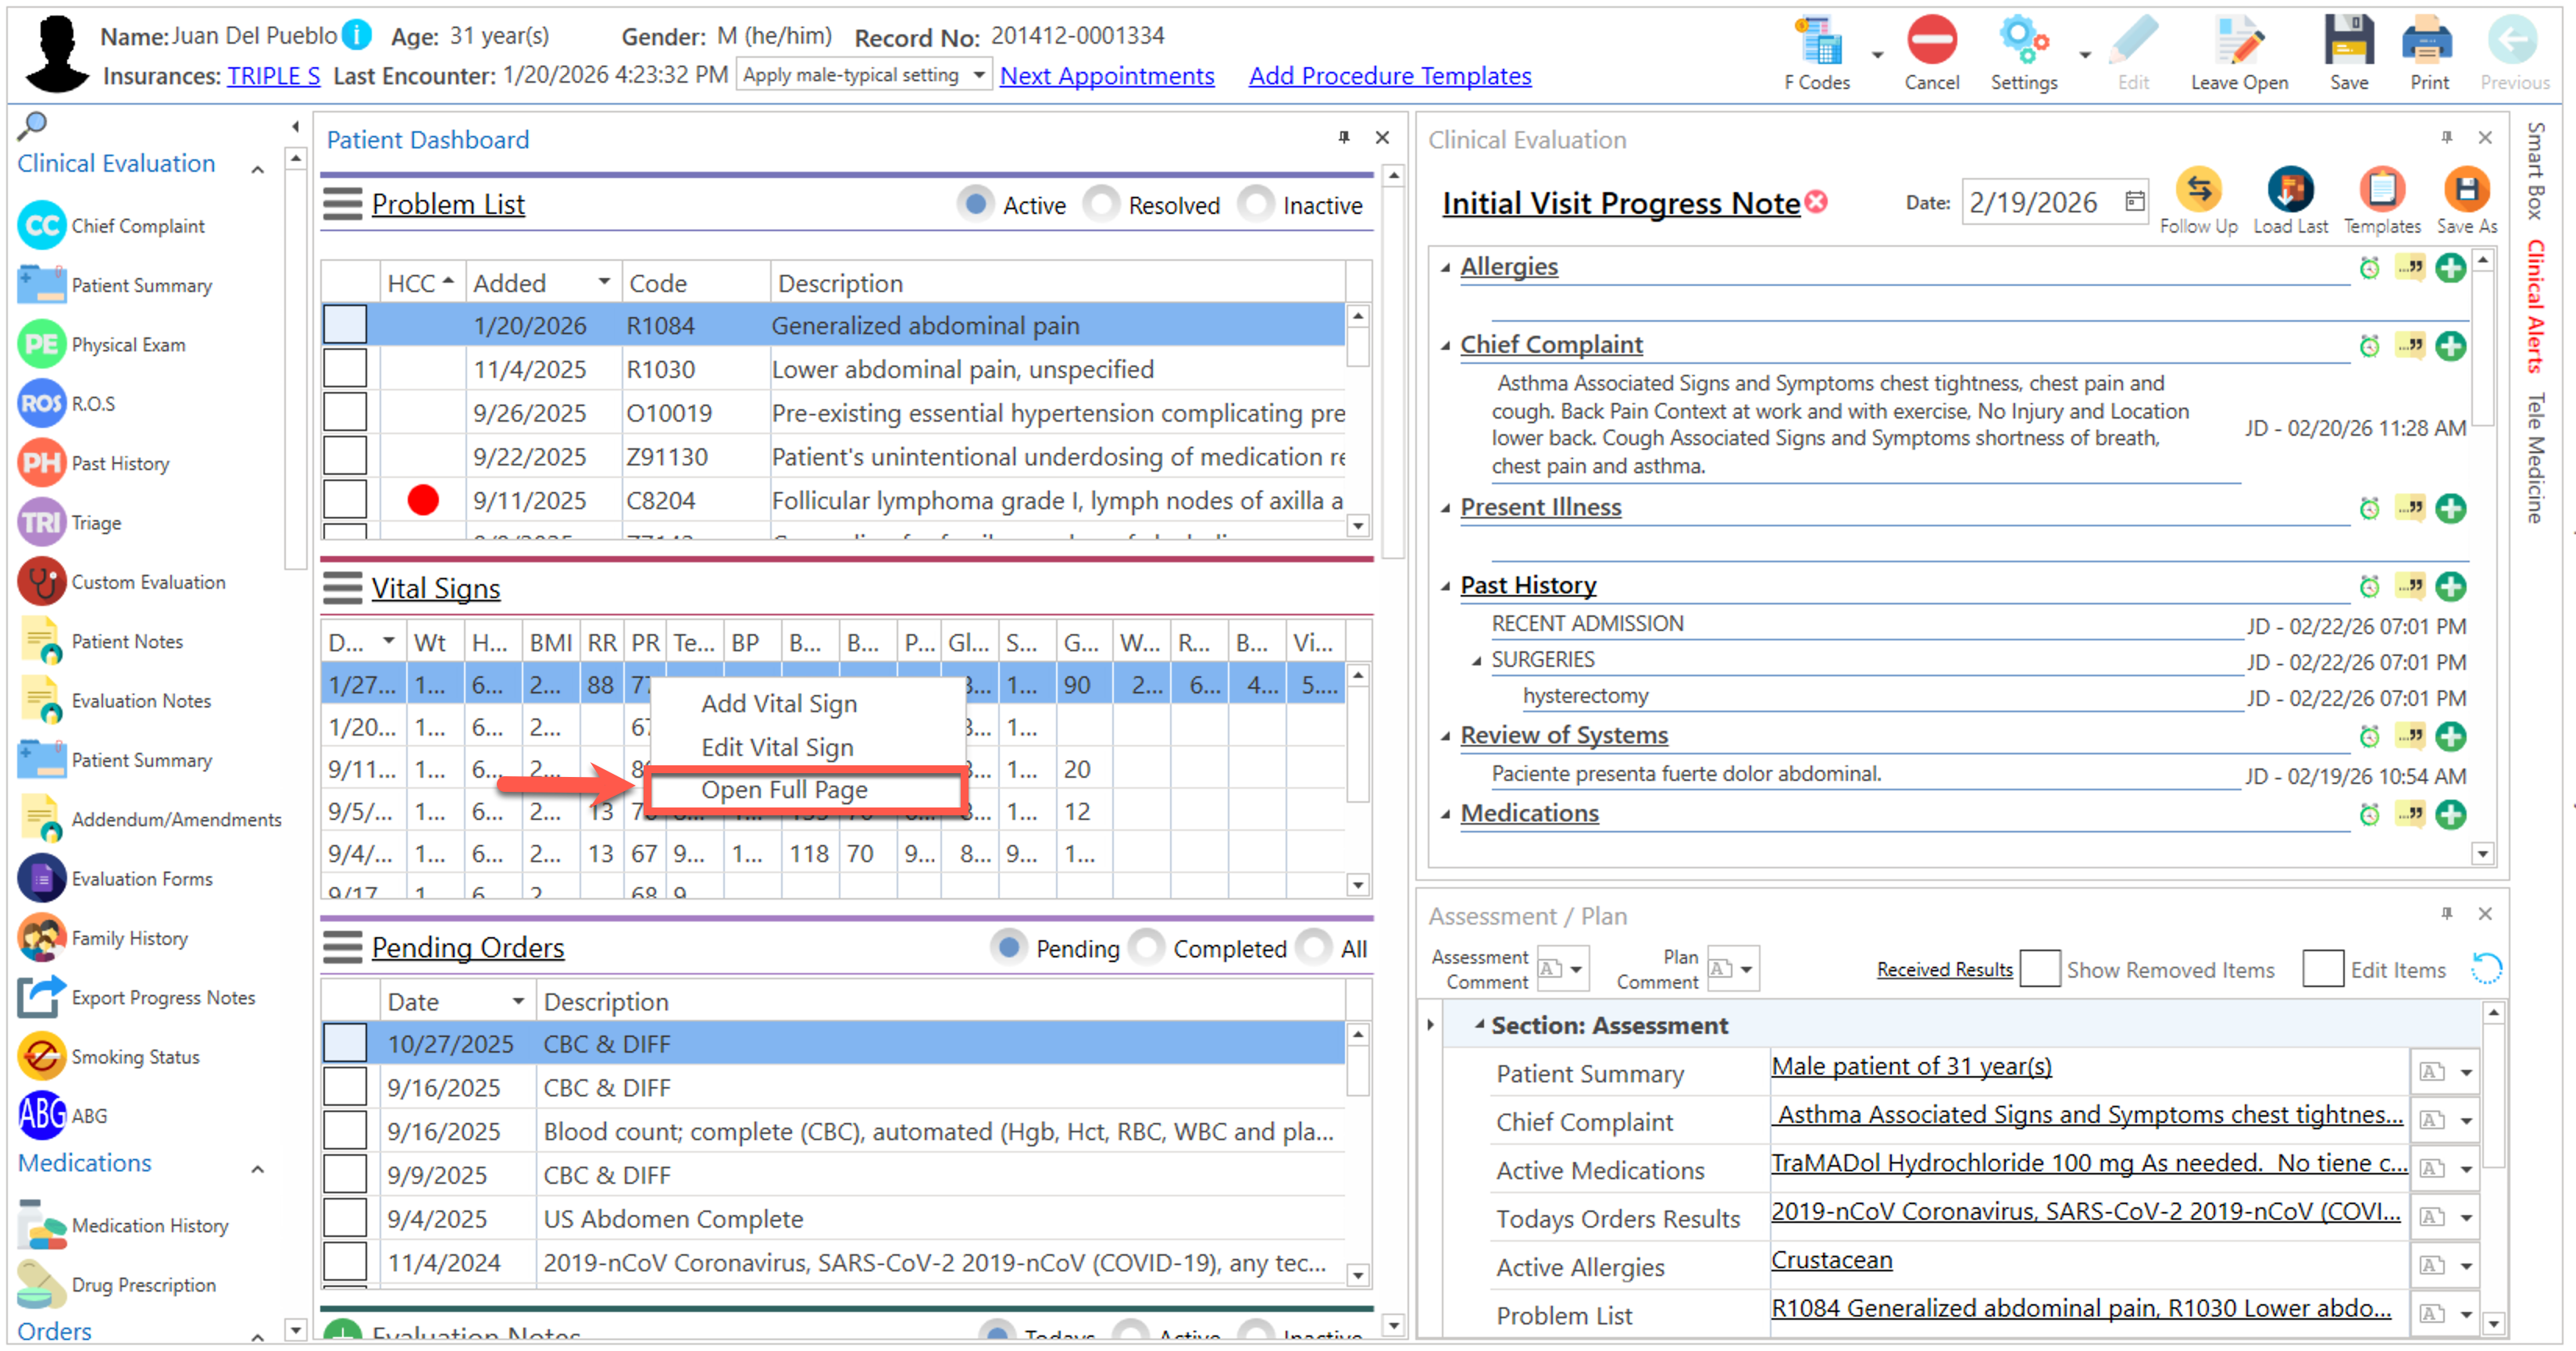The width and height of the screenshot is (2576, 1351).
Task: Open the Apply male-typical setting dropdown
Action: [978, 75]
